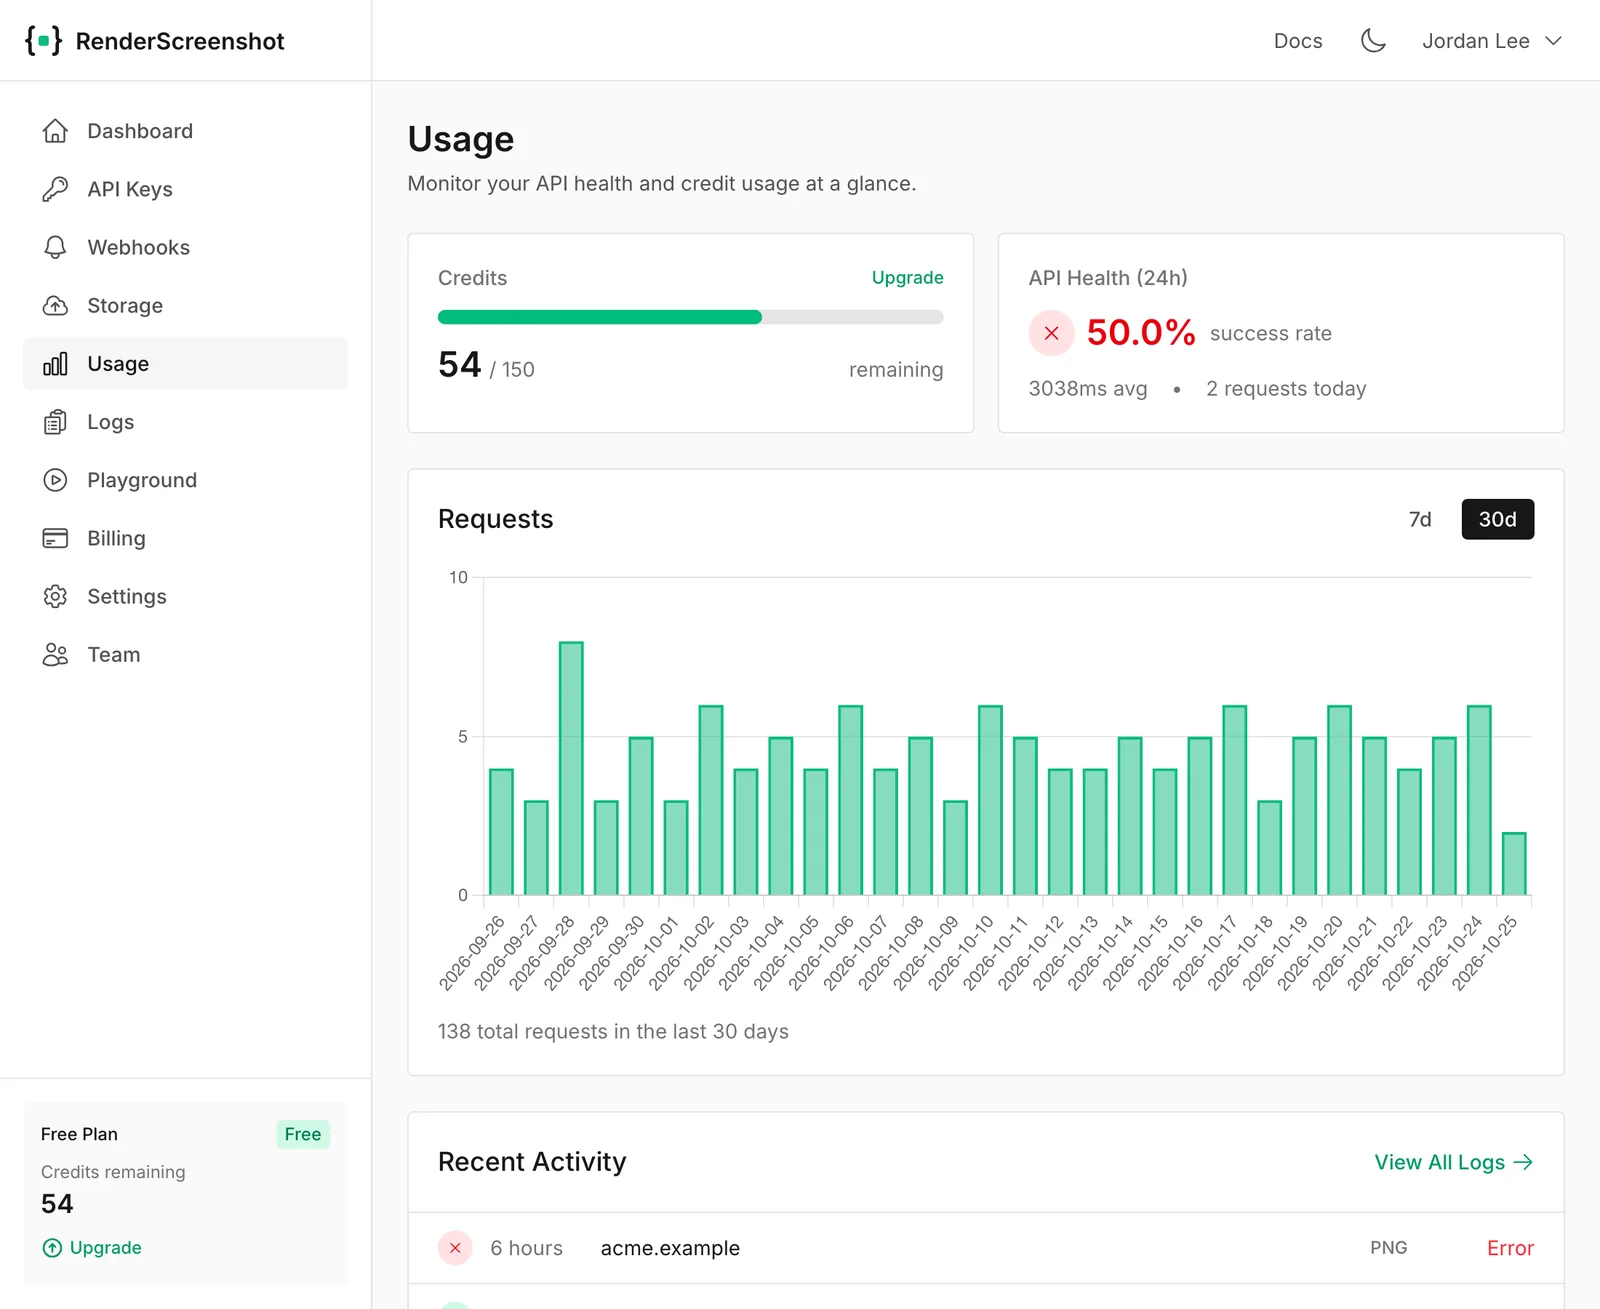
Task: Click the circled arrow icon beside Upgrade in the Free Plan card
Action: (x=52, y=1248)
